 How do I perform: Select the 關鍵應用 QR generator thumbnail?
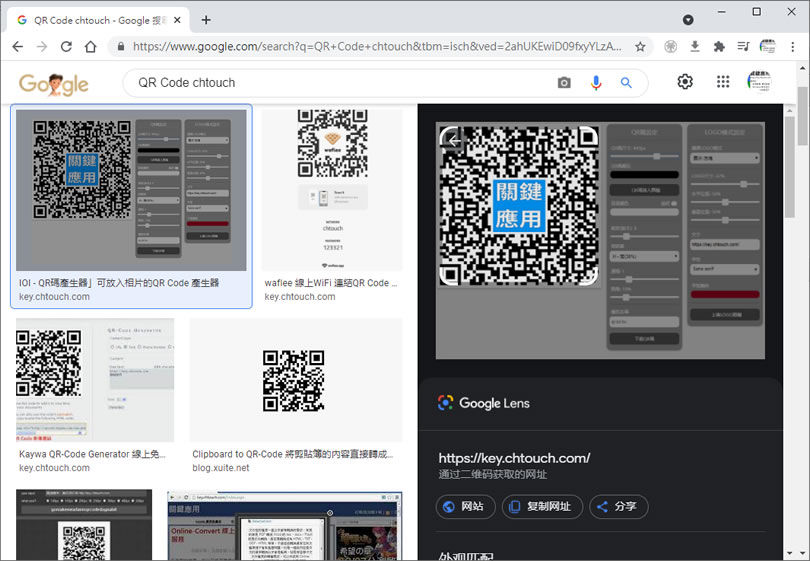[131, 190]
